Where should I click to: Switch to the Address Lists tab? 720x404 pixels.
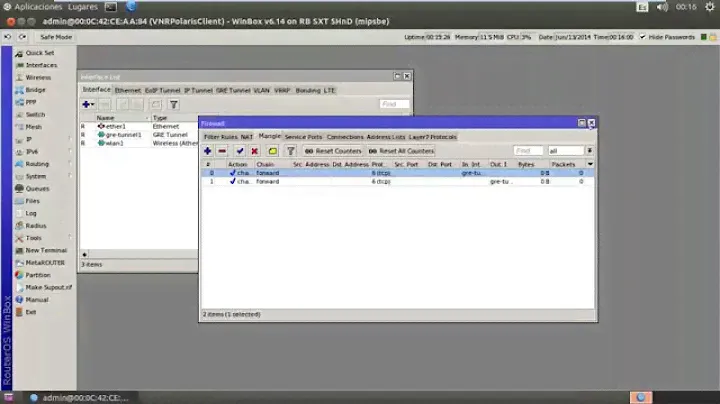385,136
